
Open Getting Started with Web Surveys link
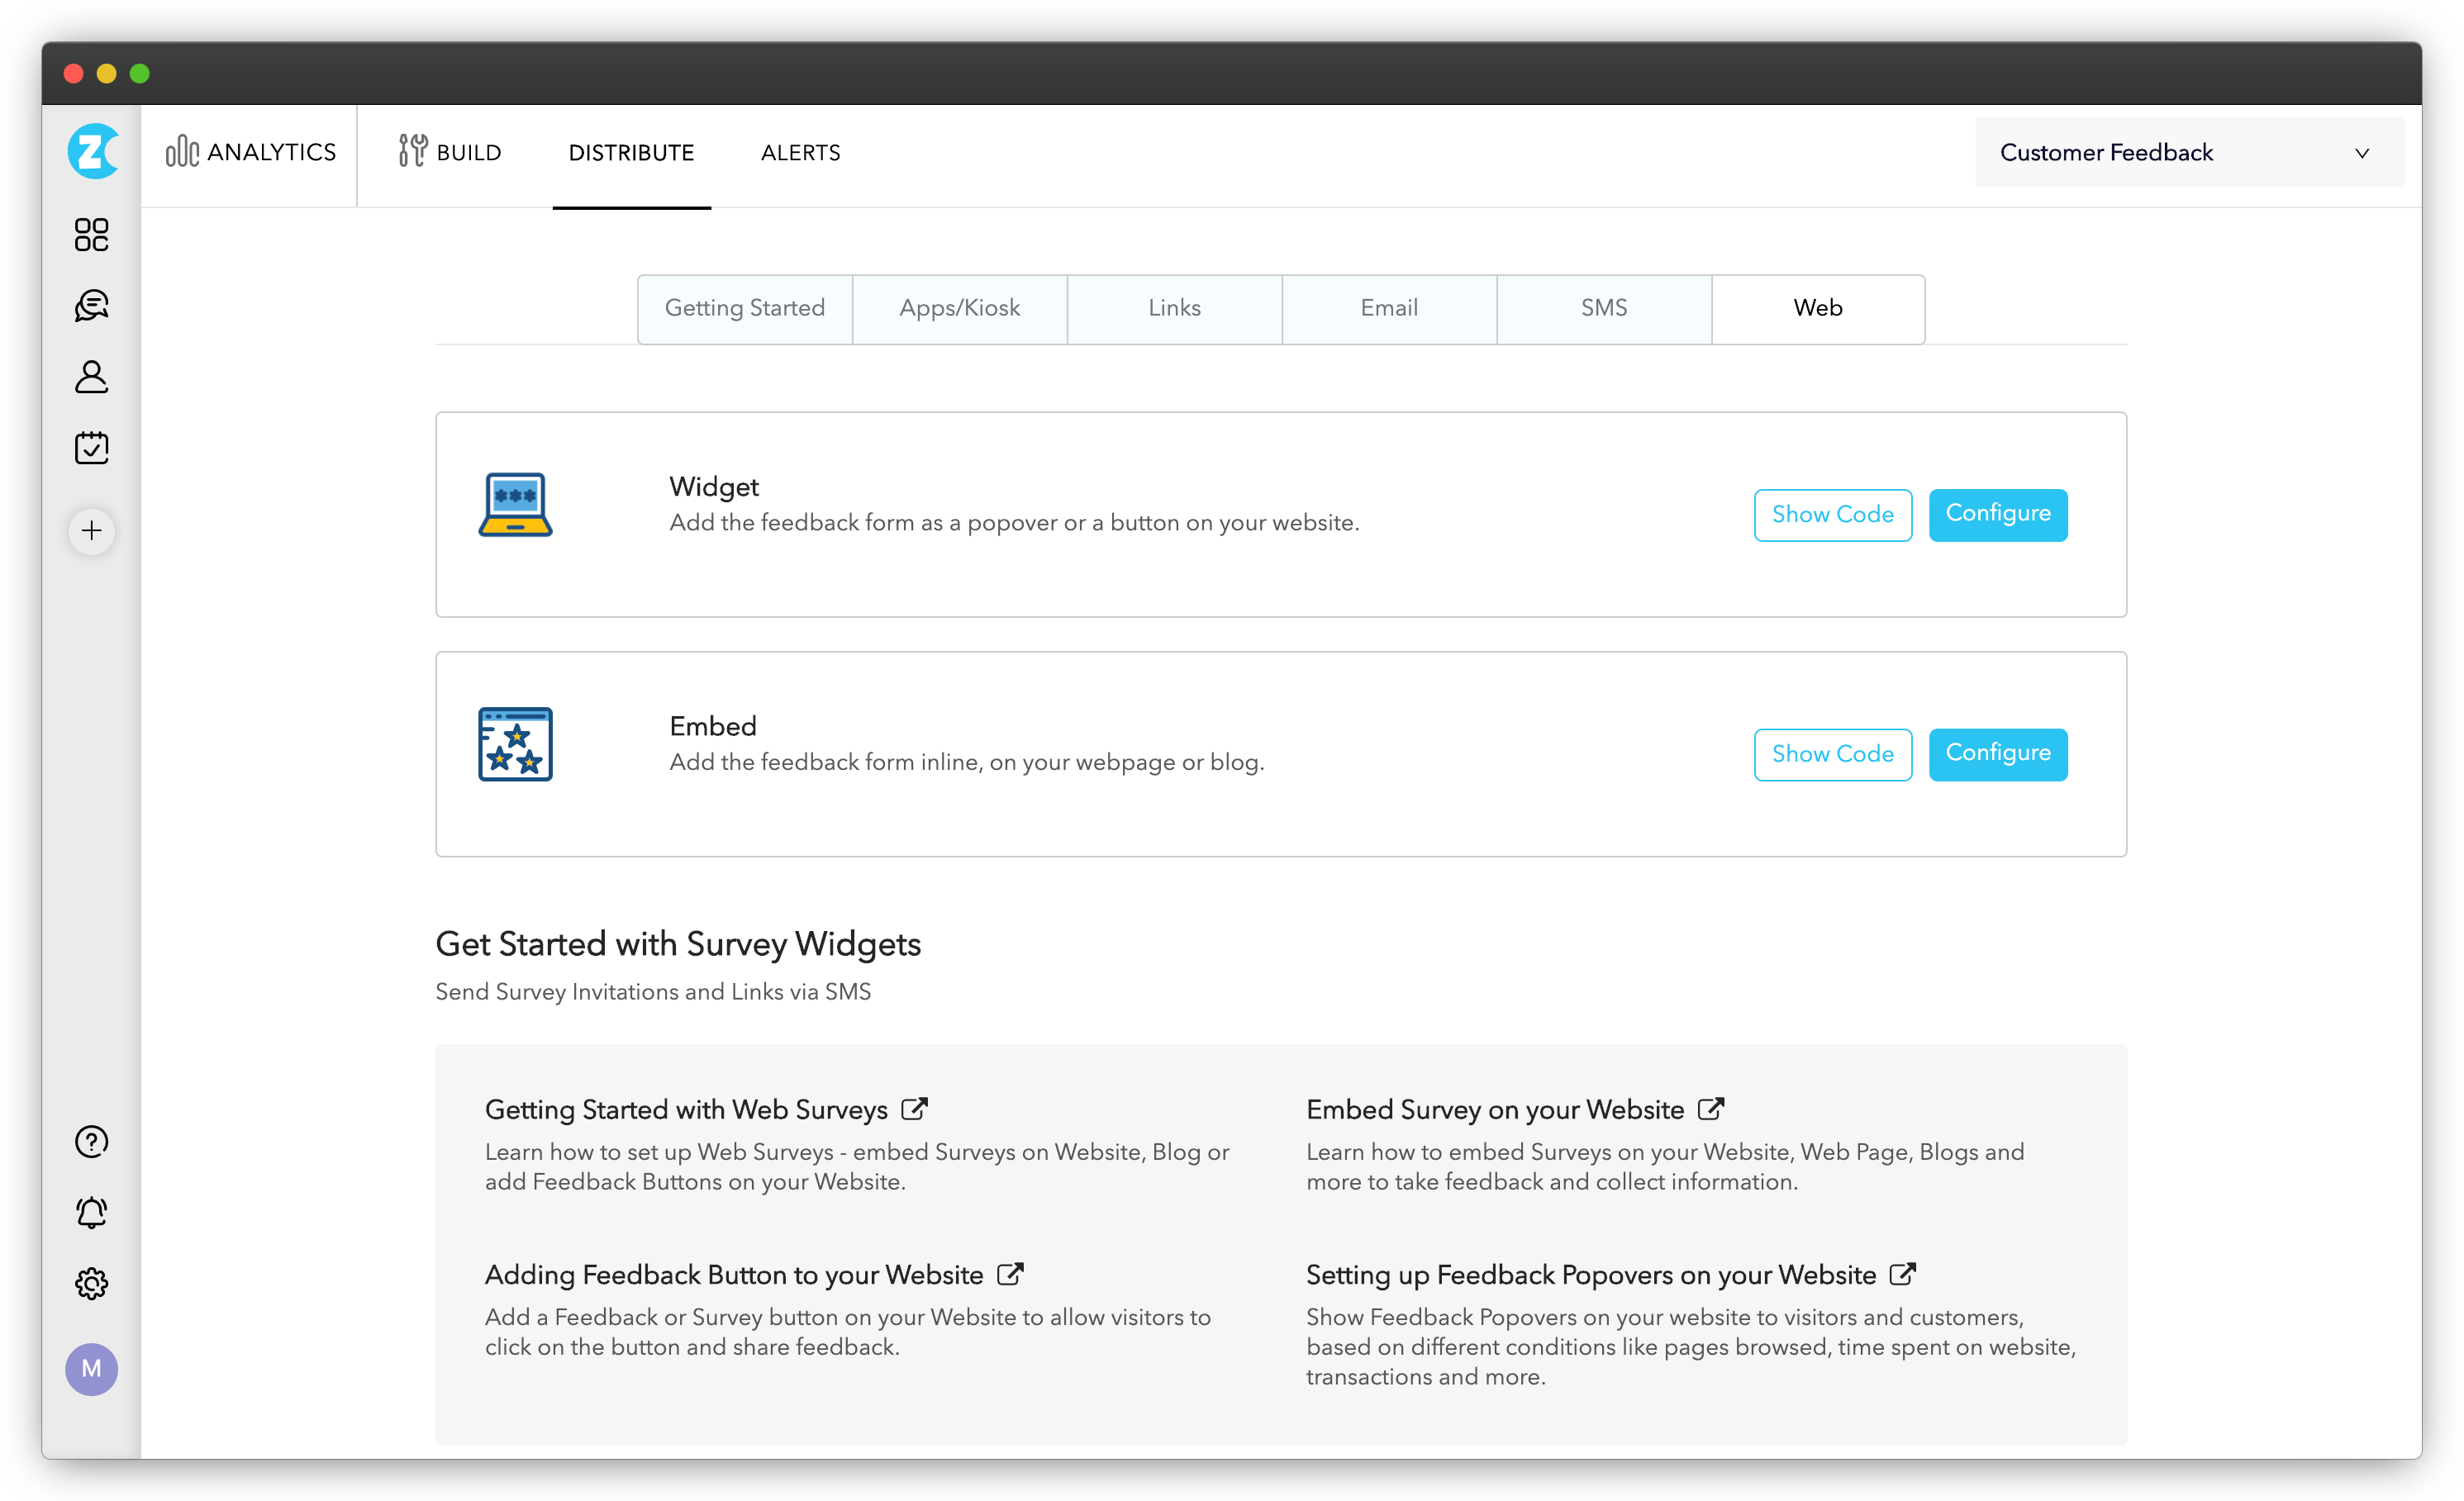coord(702,1109)
